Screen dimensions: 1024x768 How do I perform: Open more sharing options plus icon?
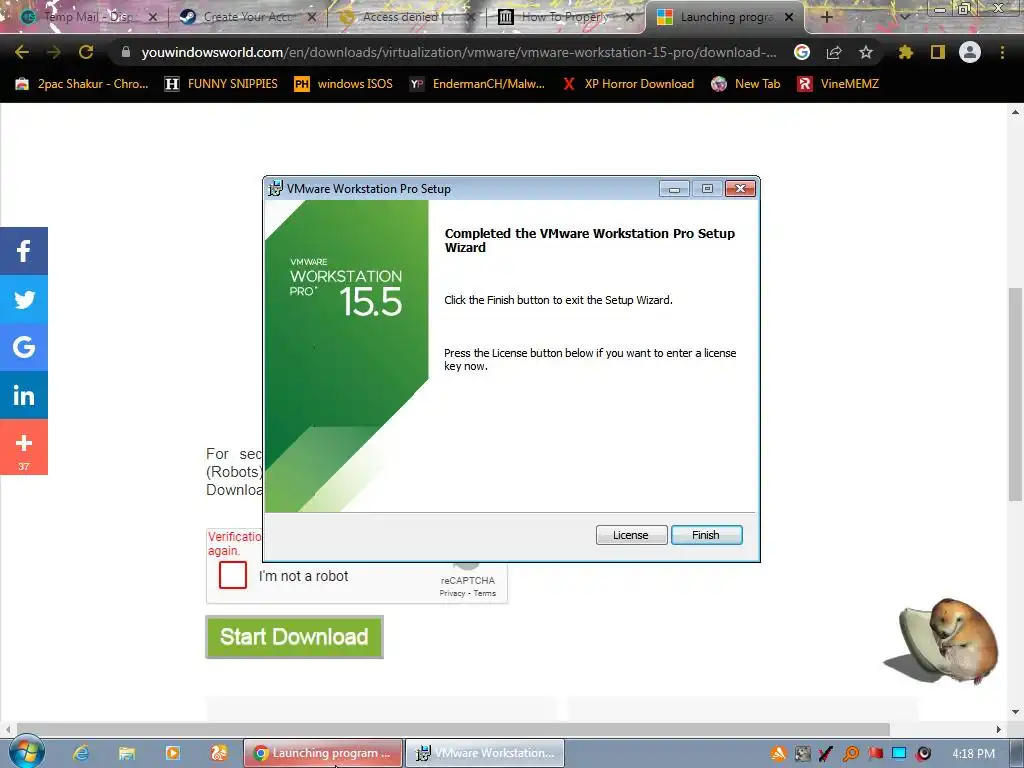pyautogui.click(x=24, y=447)
